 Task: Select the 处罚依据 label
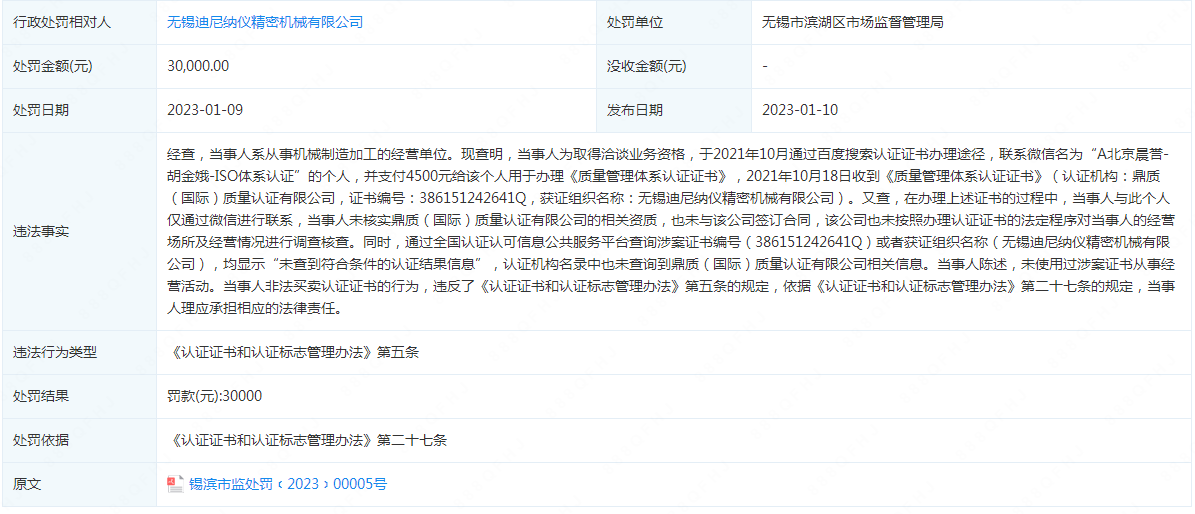41,440
